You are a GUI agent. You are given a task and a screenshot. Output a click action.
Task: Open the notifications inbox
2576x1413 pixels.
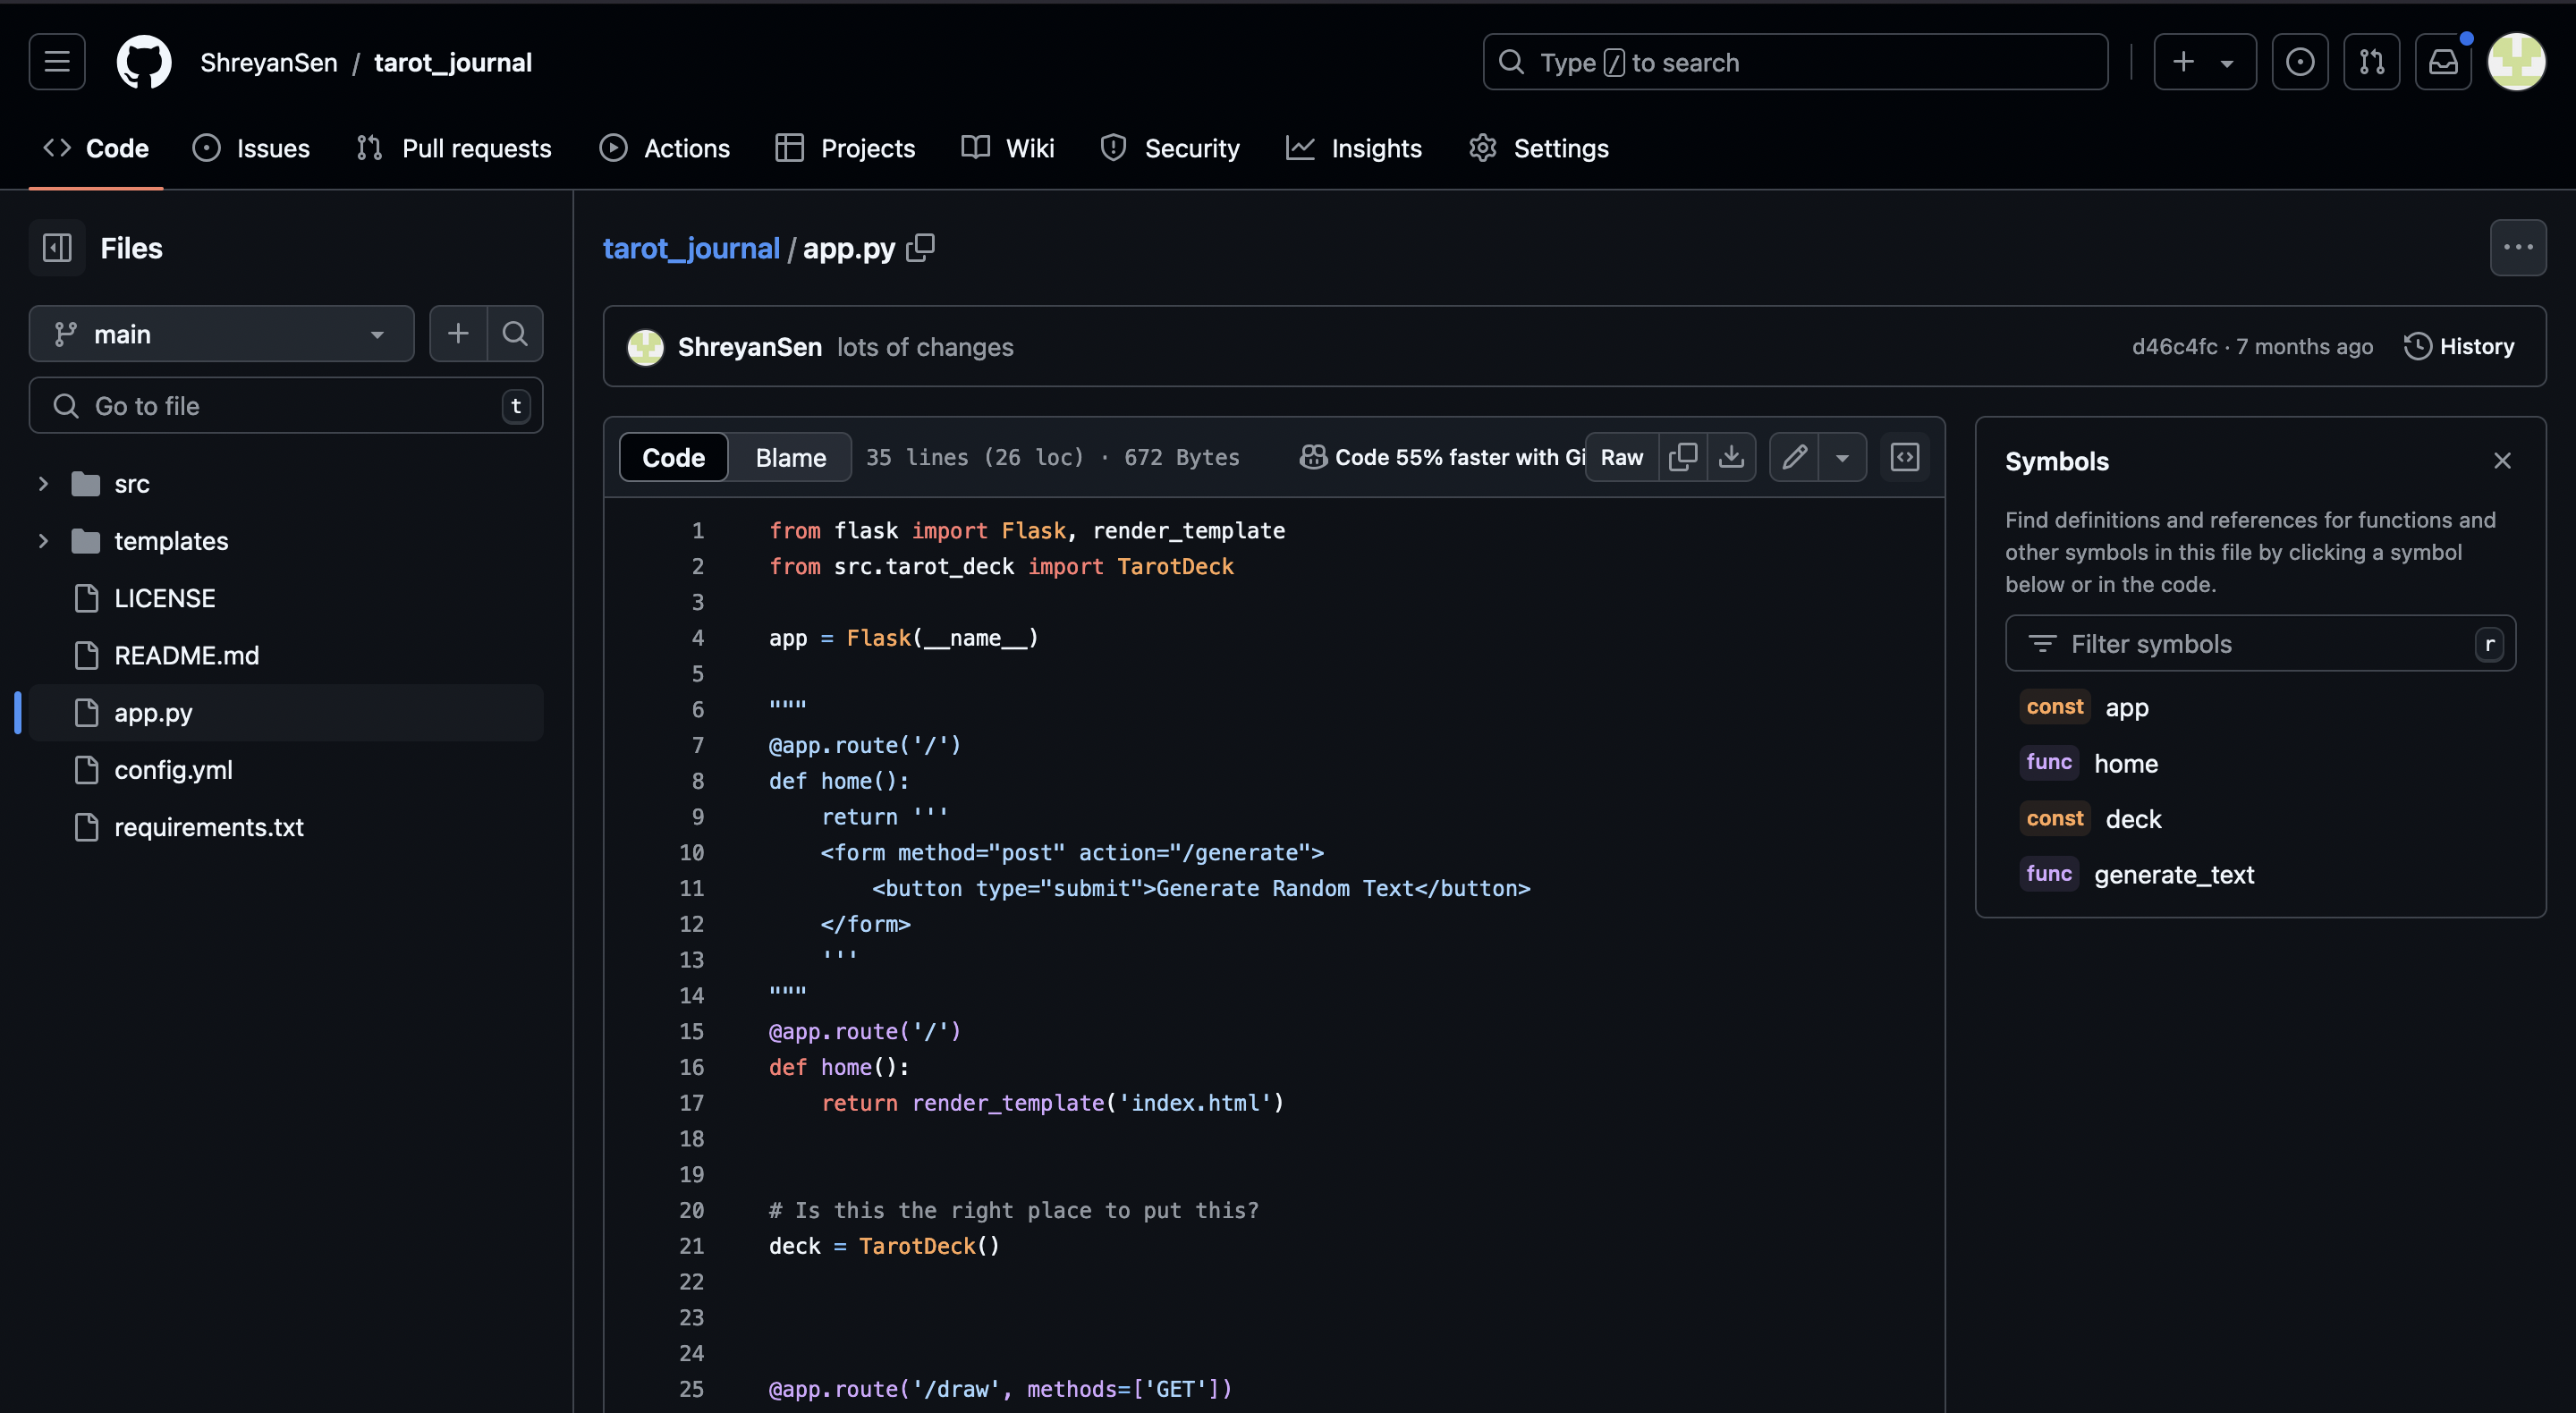coord(2442,62)
